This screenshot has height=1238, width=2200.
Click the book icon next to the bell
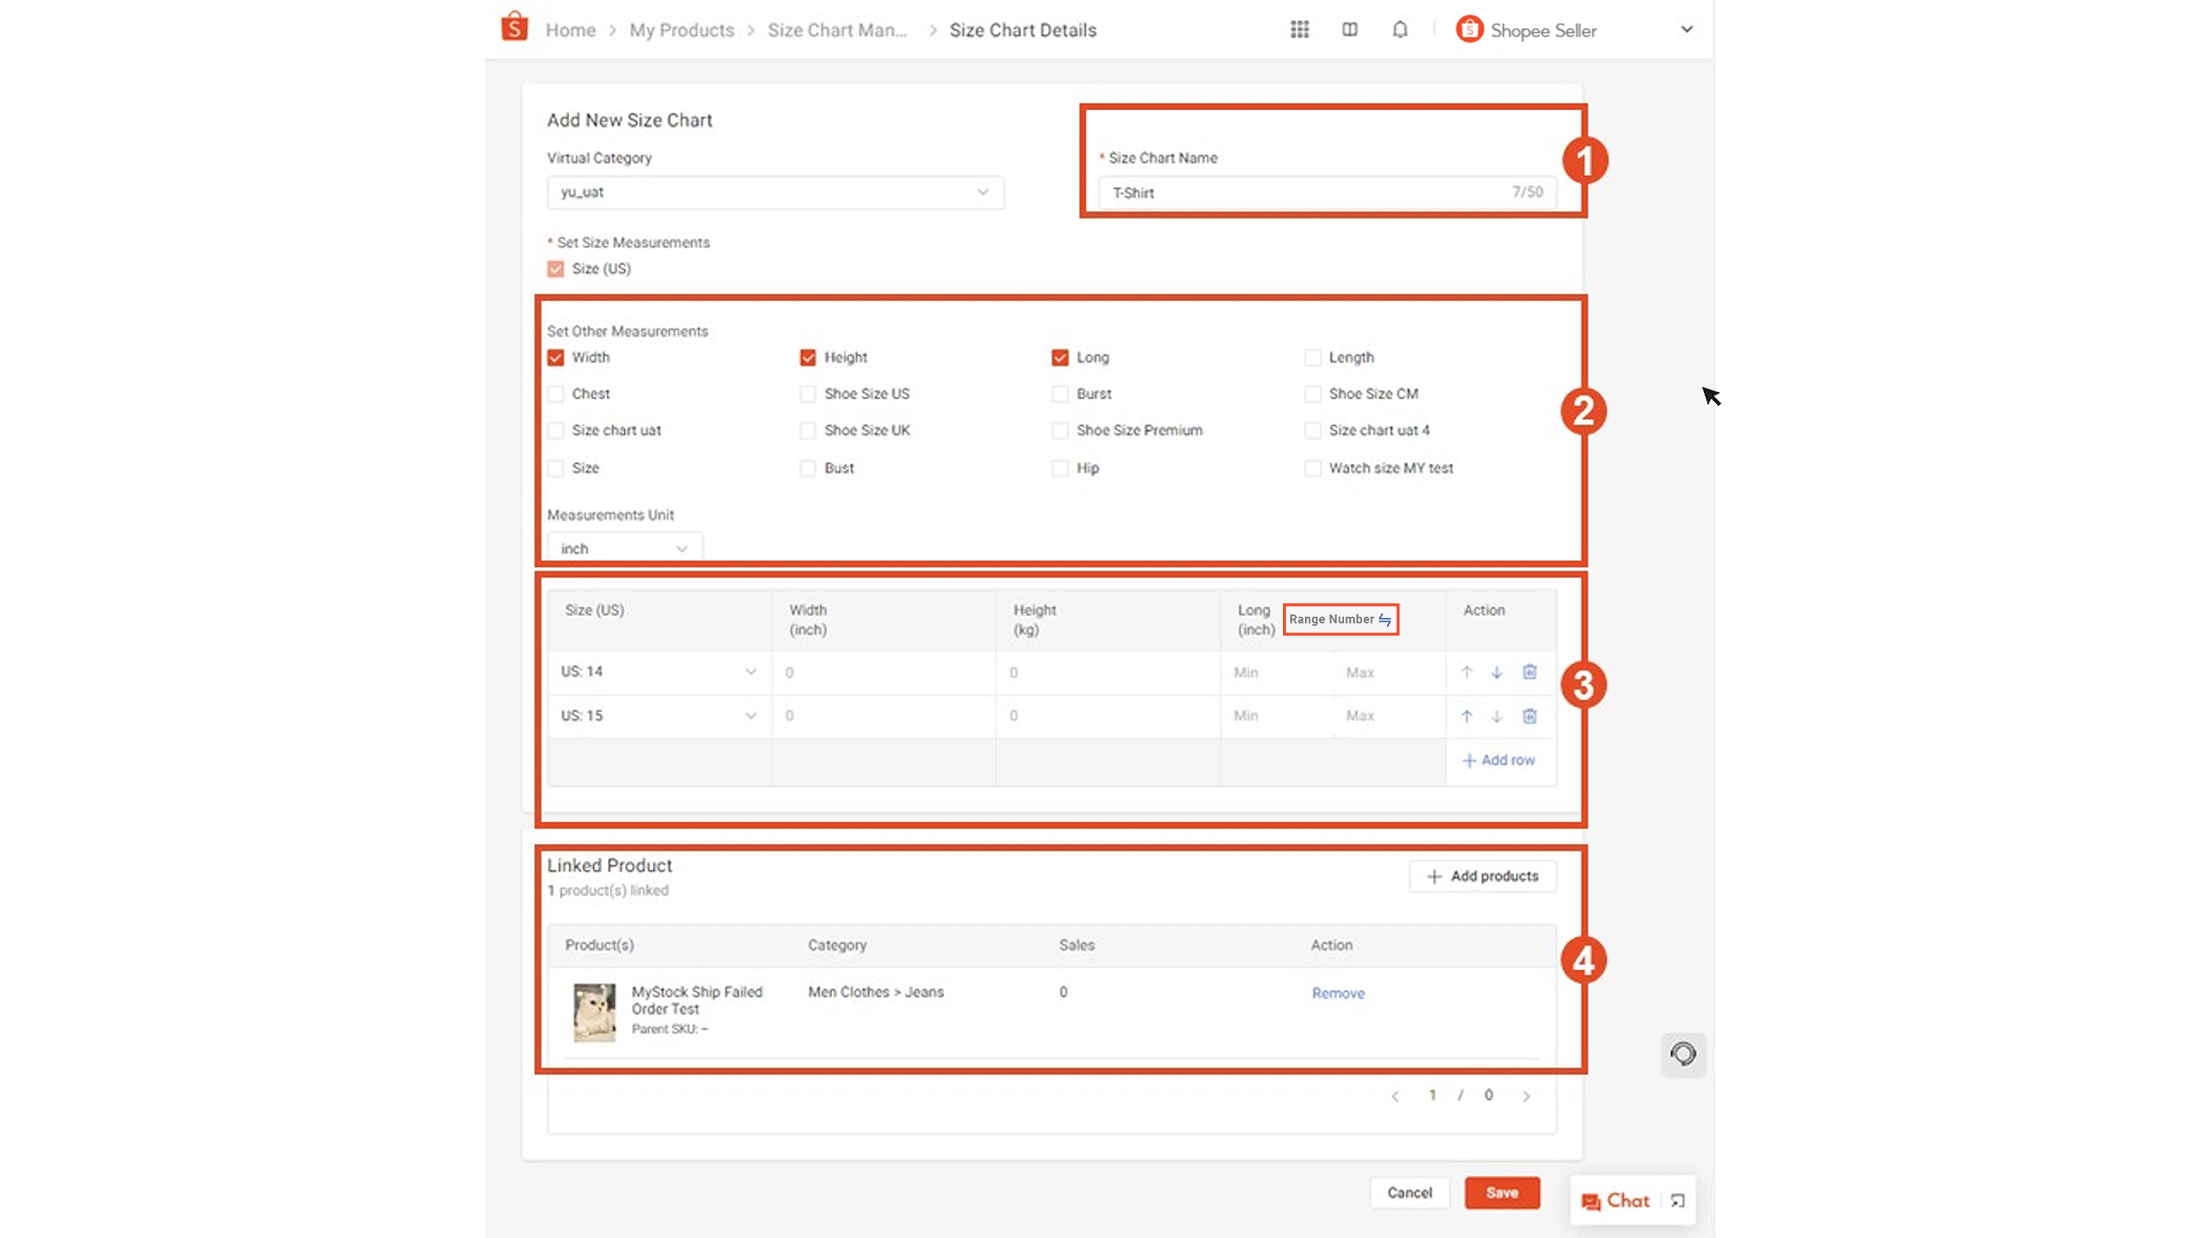point(1349,29)
